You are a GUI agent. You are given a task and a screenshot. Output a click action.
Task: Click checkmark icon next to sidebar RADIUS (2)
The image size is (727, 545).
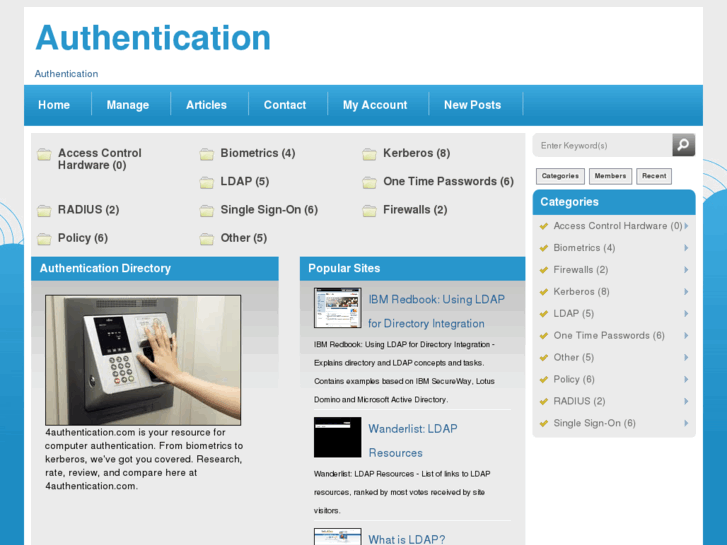click(x=544, y=402)
